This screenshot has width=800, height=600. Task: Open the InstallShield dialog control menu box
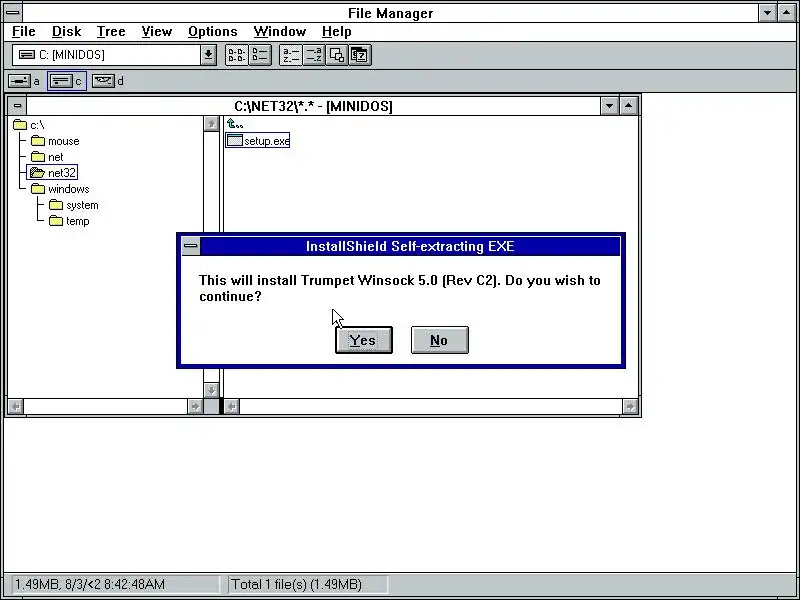(x=191, y=246)
